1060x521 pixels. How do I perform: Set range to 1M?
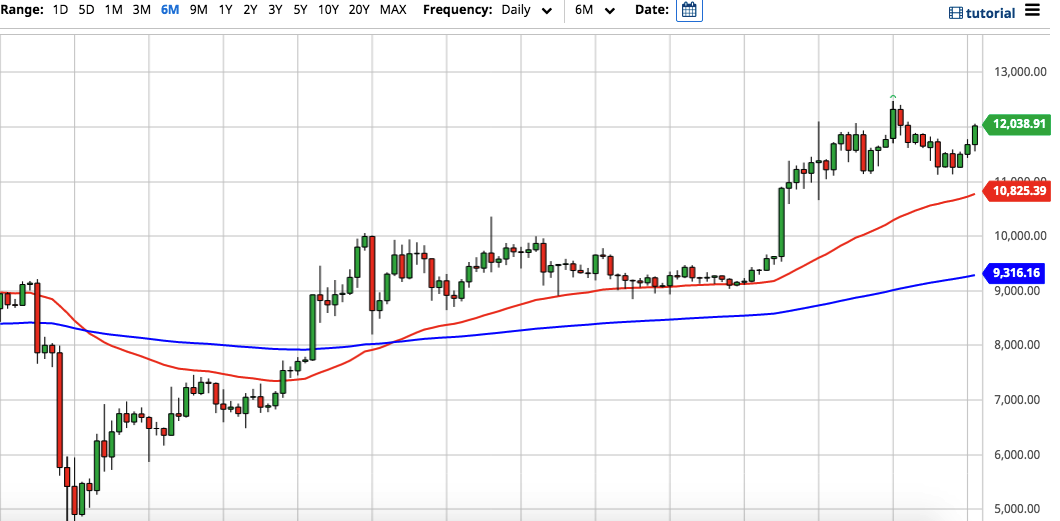point(114,10)
